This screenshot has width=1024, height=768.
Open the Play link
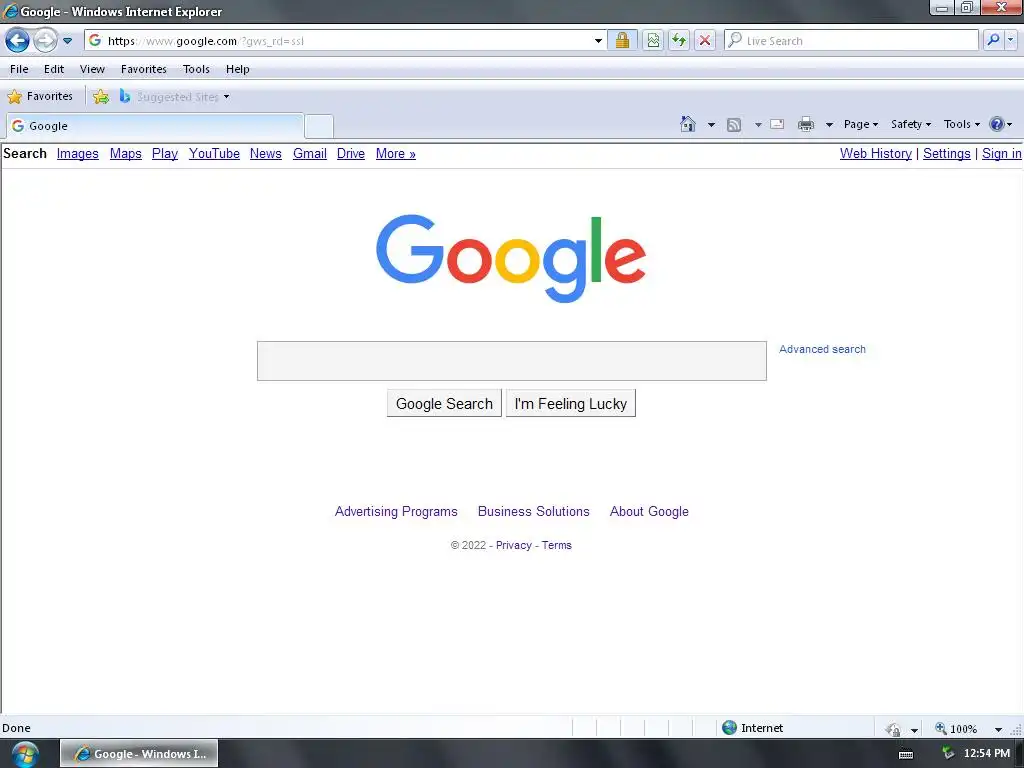click(165, 153)
